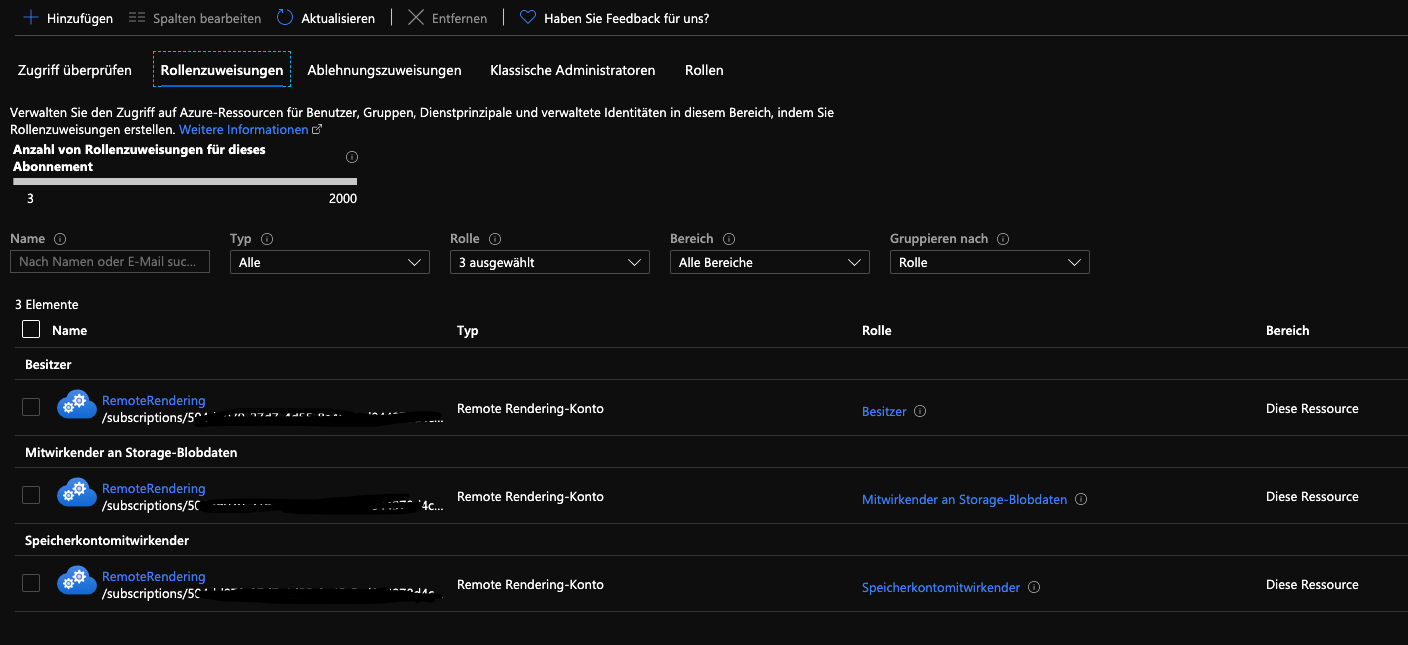This screenshot has width=1408, height=645.
Task: Click the Weitere Informationen link
Action: click(244, 129)
